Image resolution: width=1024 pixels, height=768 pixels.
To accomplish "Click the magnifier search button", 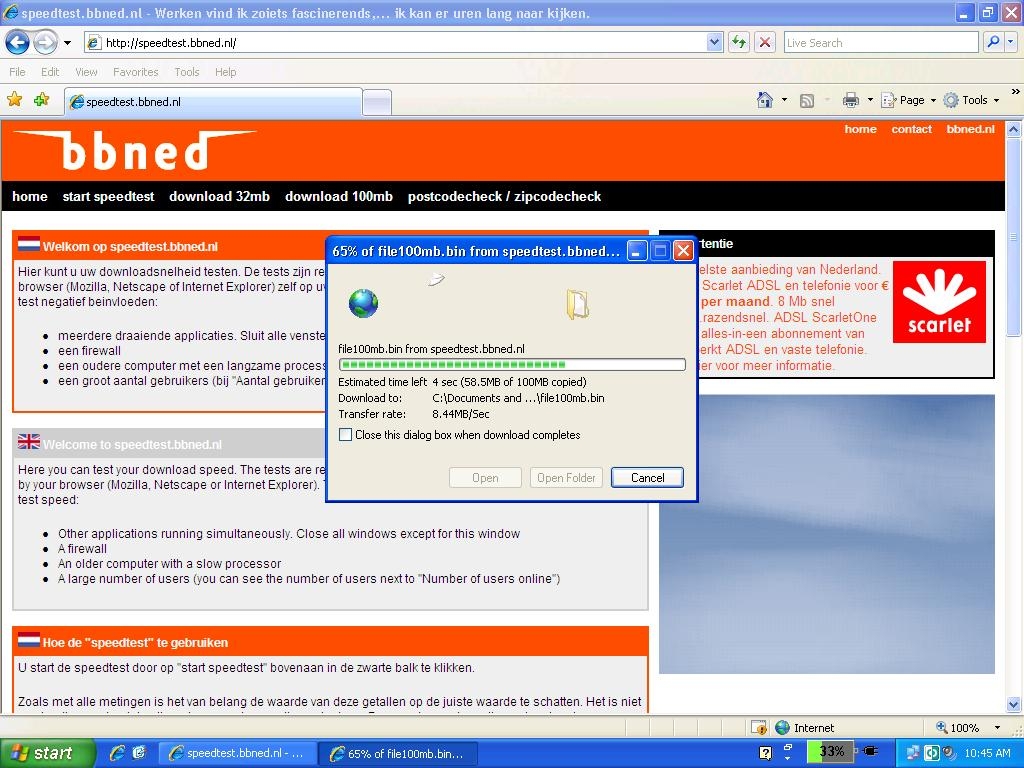I will pyautogui.click(x=993, y=42).
